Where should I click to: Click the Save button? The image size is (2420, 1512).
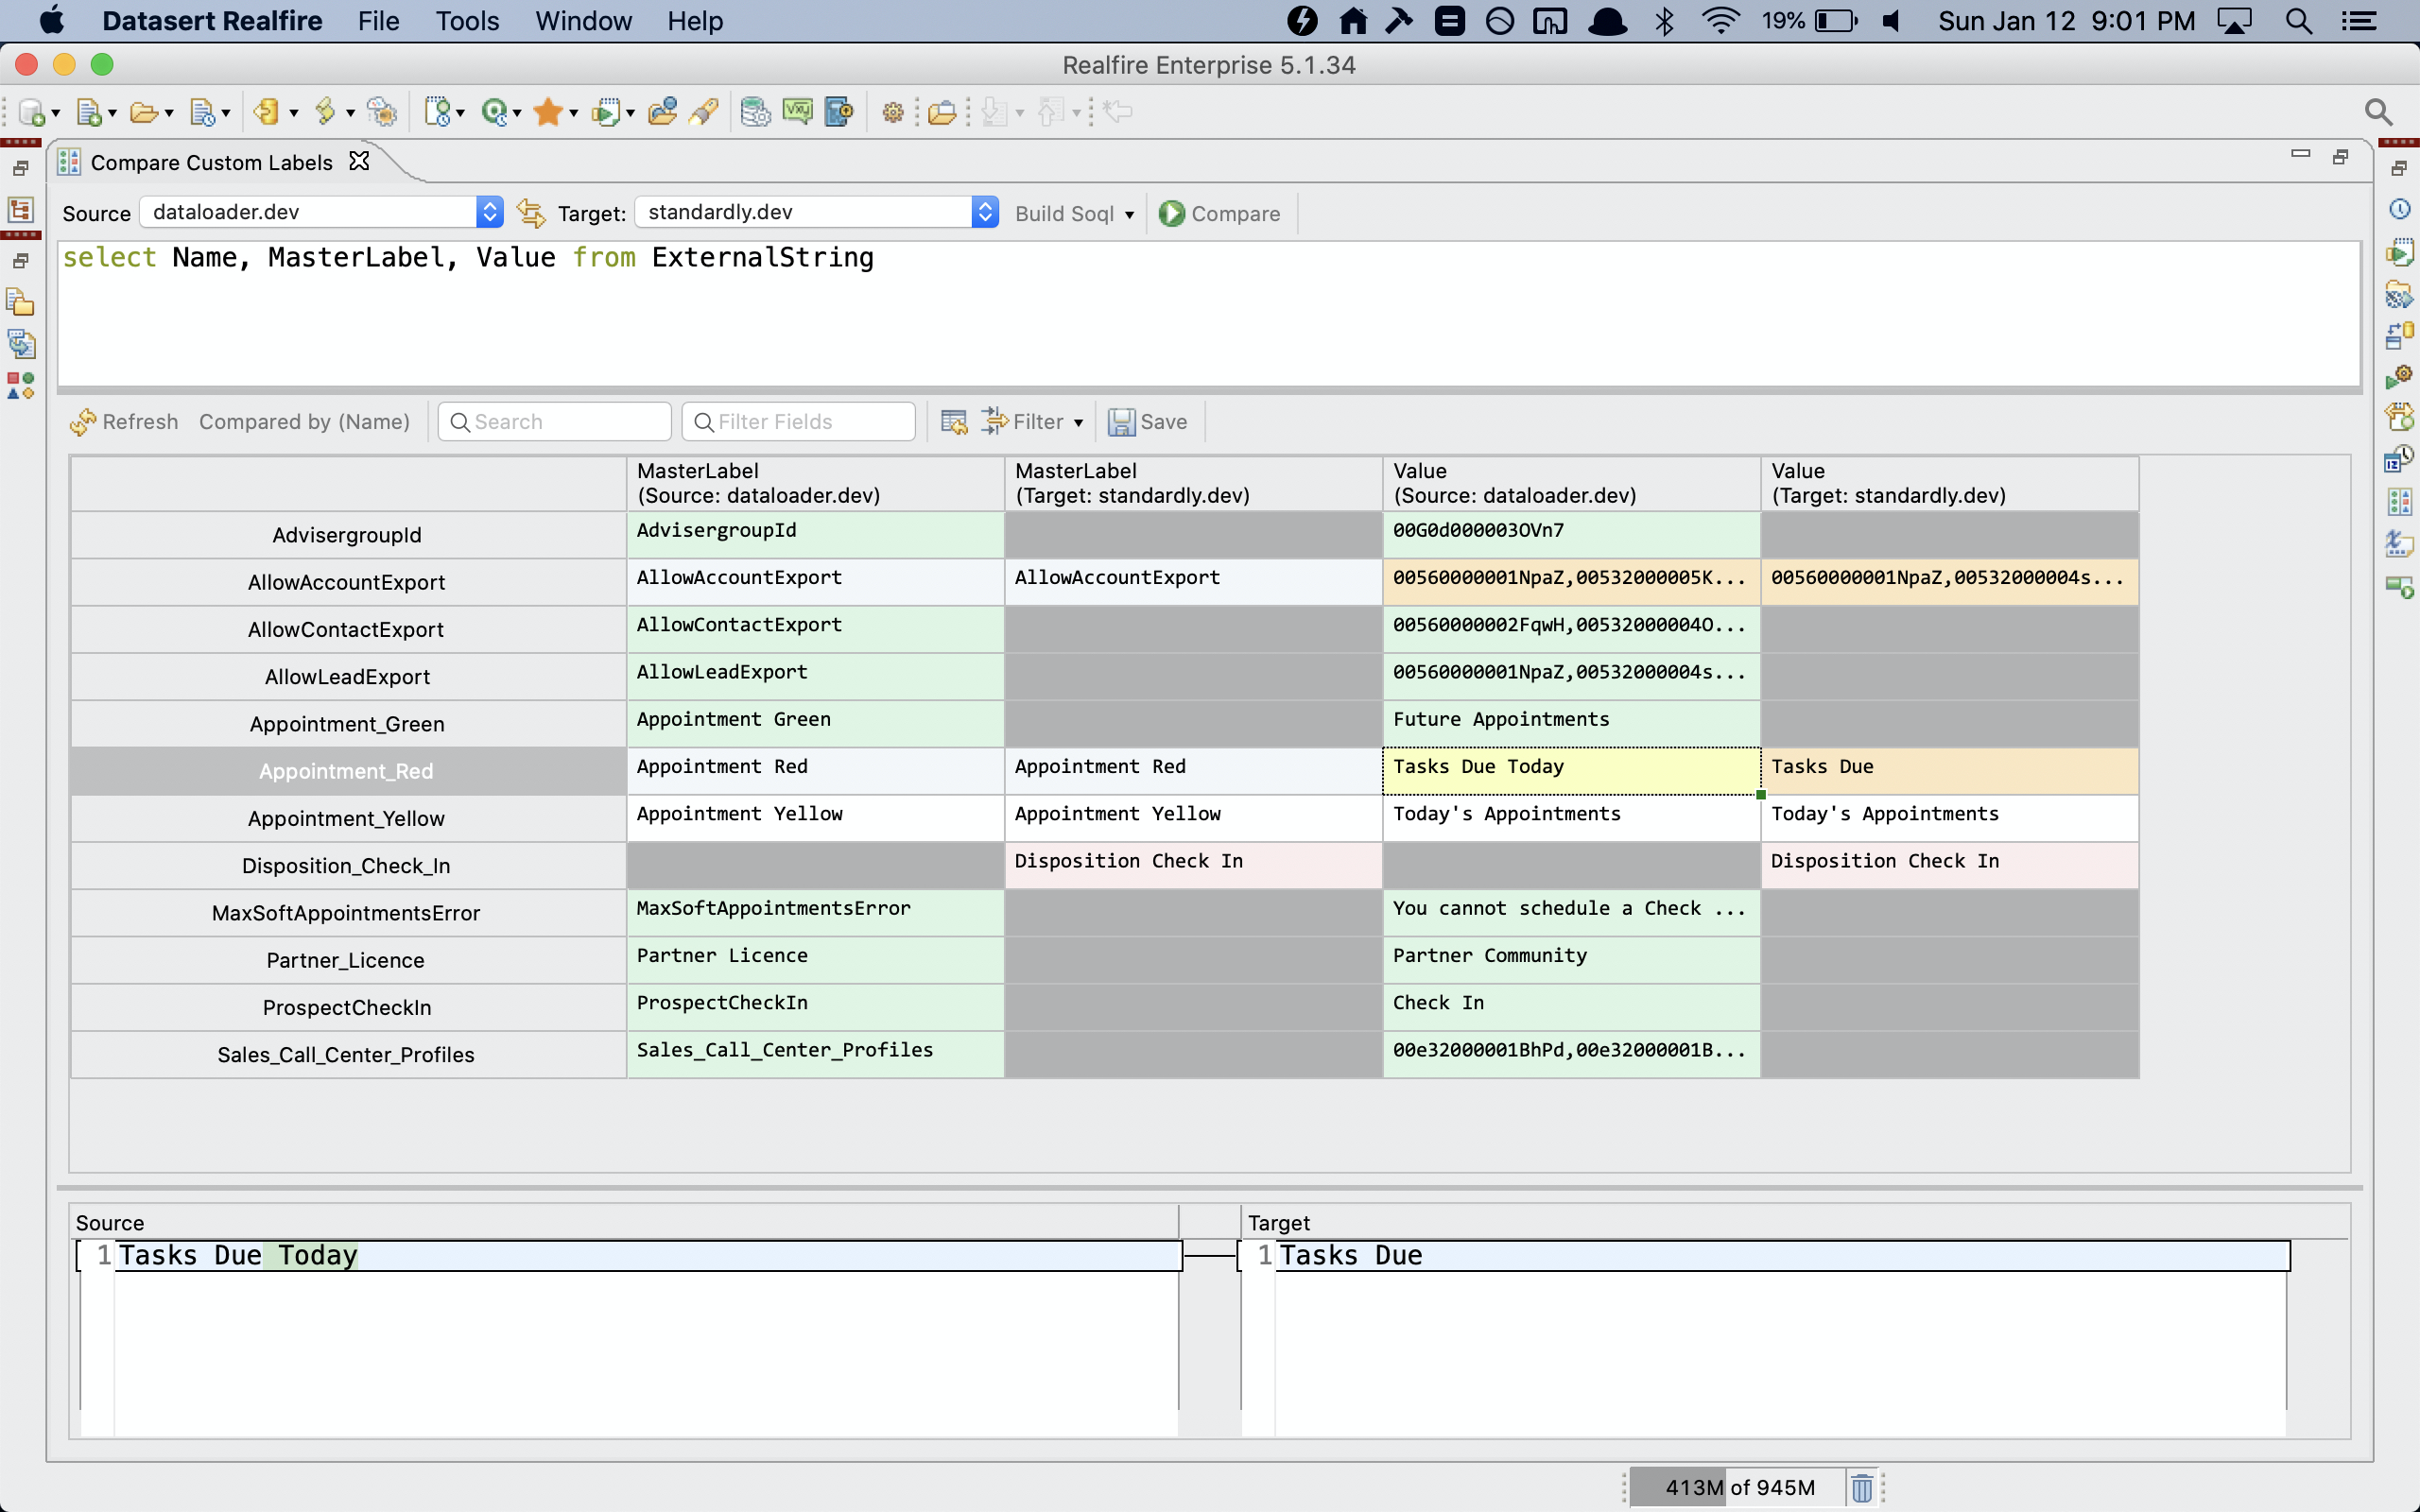point(1148,422)
